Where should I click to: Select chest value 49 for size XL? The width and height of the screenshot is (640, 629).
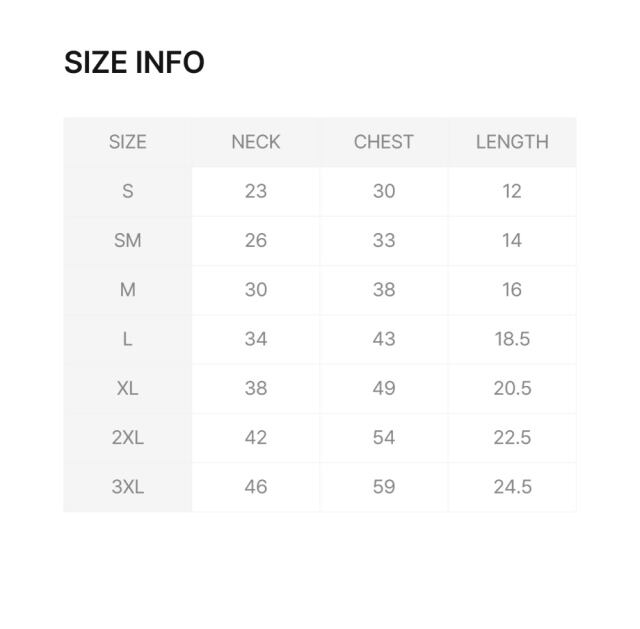click(x=384, y=388)
